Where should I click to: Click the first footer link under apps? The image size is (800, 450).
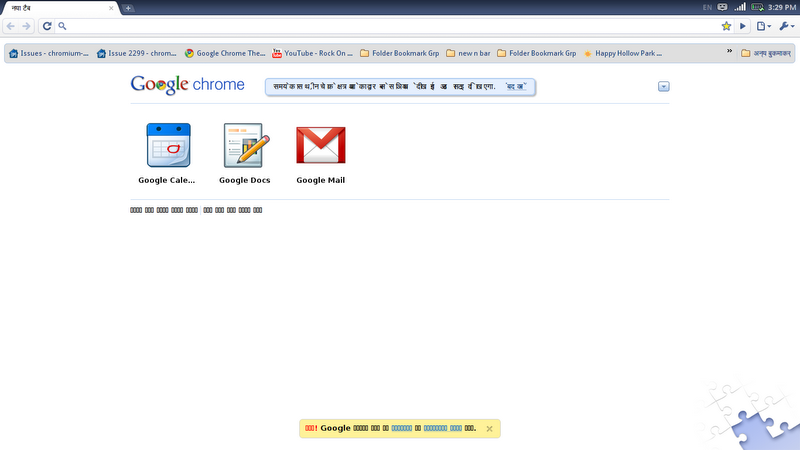pos(164,210)
